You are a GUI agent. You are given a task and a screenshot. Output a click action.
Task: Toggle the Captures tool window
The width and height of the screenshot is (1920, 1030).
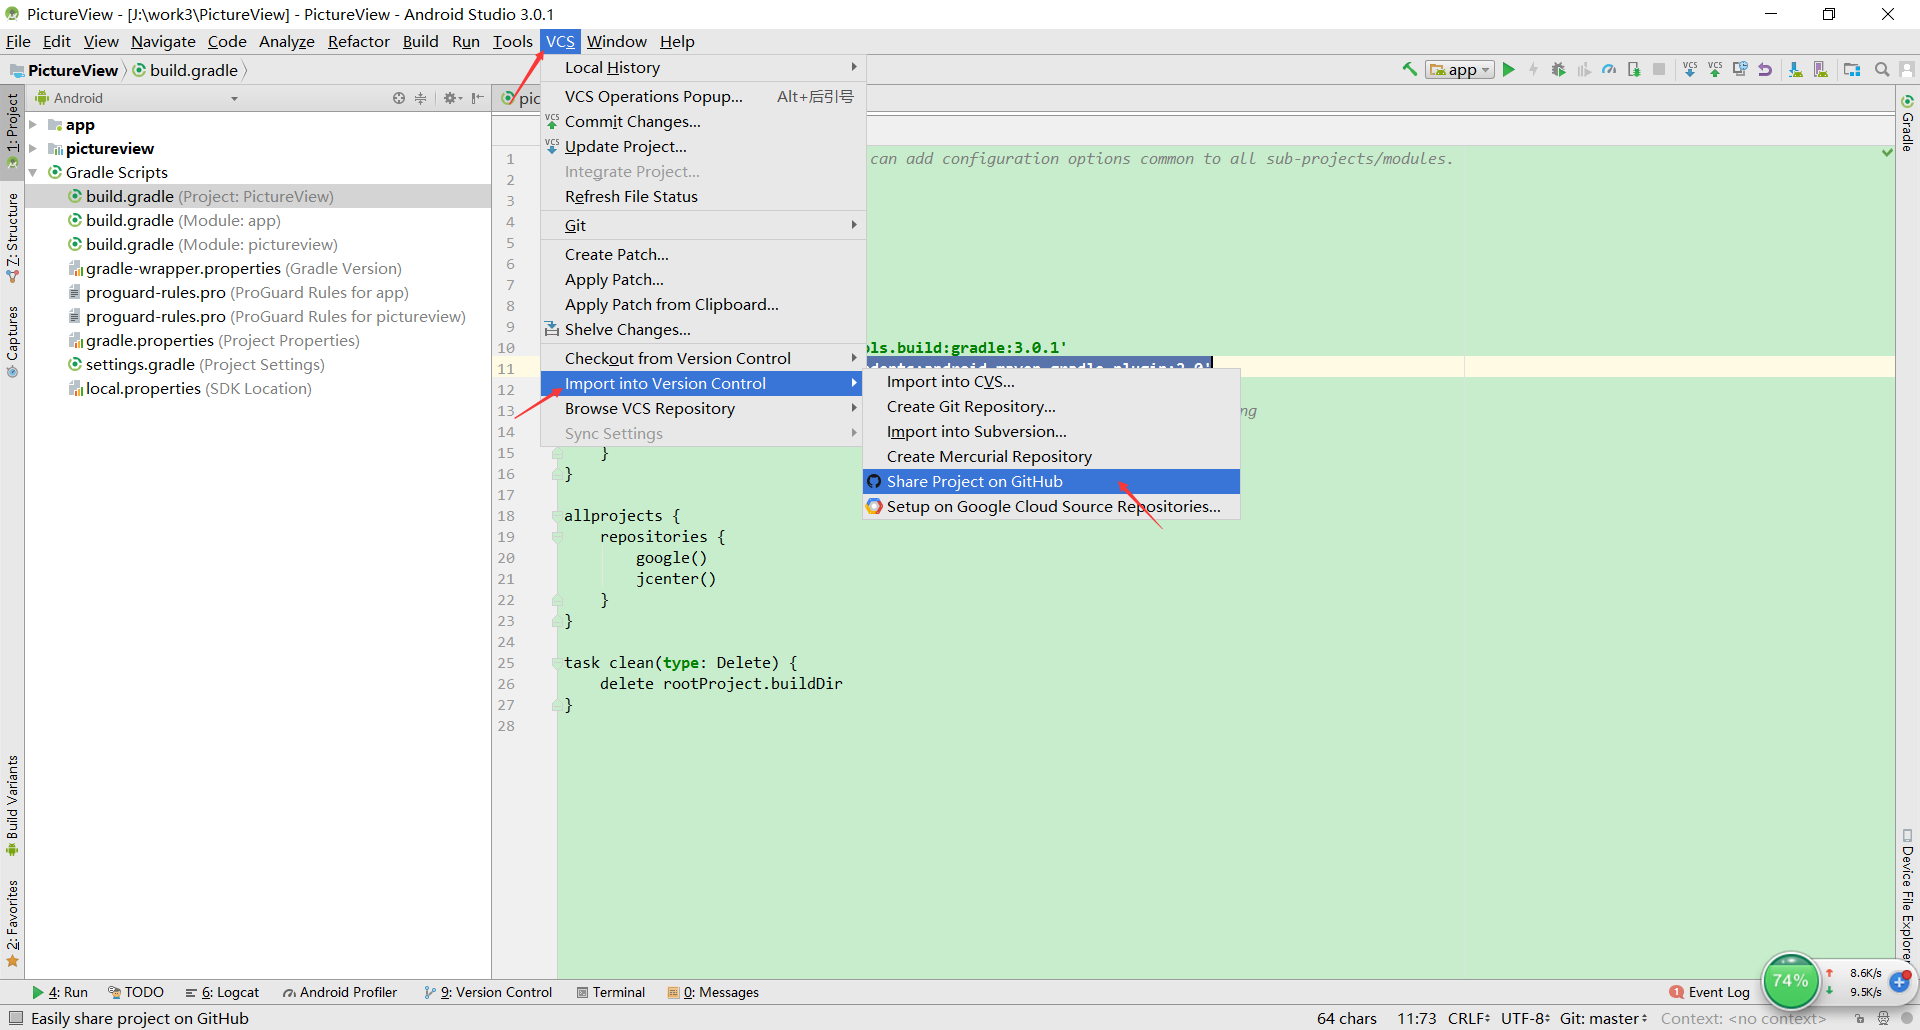[x=12, y=341]
